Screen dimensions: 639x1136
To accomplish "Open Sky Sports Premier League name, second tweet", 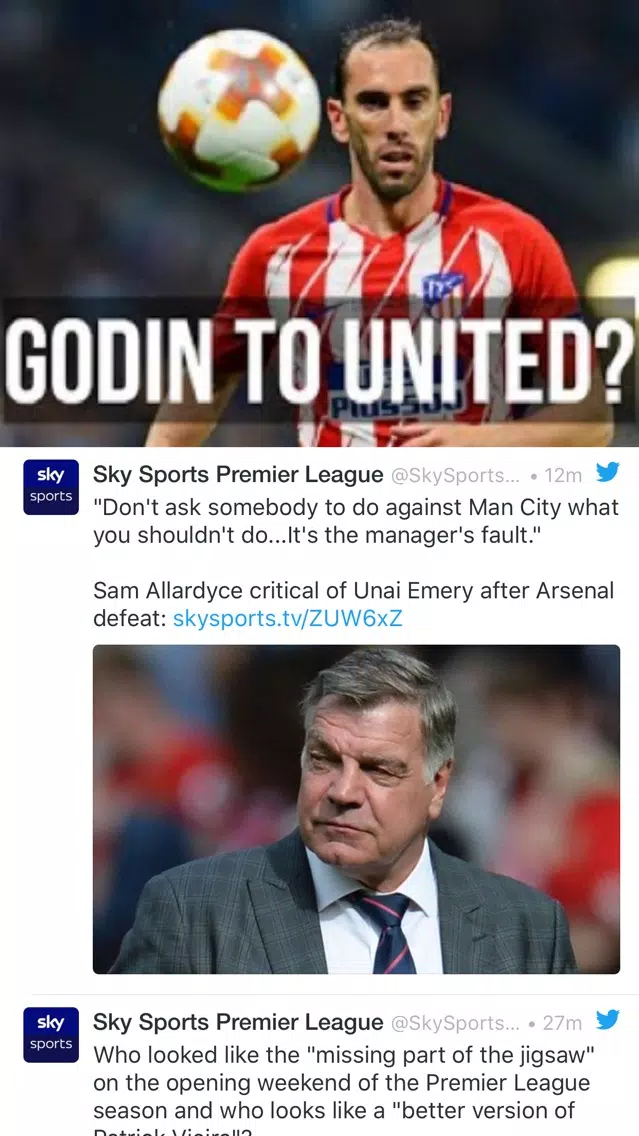I will 238,1022.
